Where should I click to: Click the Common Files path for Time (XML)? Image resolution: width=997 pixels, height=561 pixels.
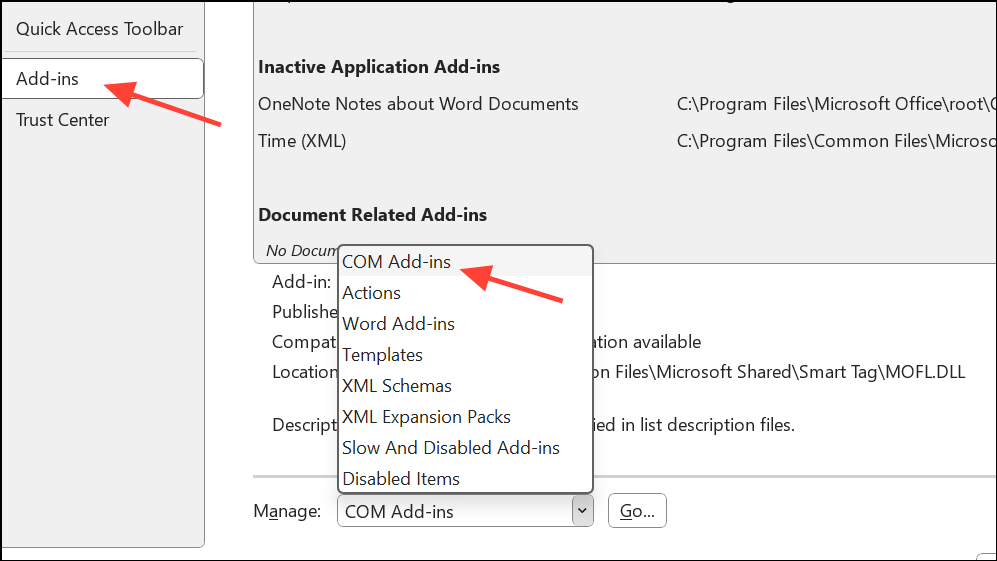(x=835, y=141)
